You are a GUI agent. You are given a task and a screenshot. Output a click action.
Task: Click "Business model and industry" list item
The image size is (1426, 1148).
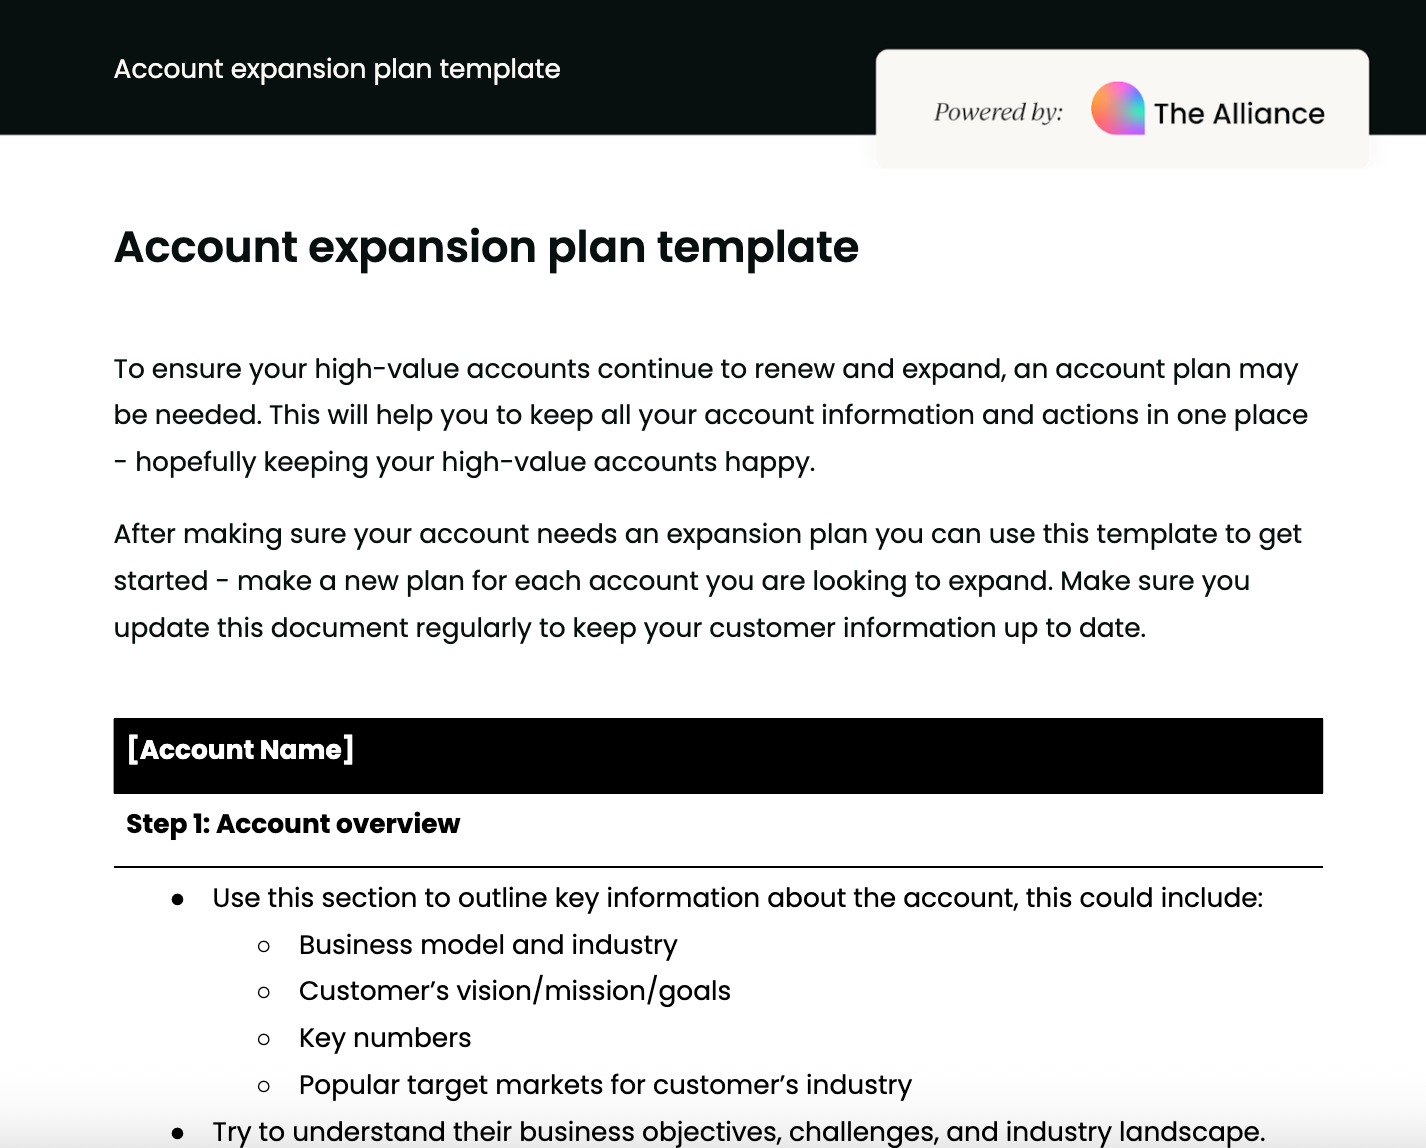pyautogui.click(x=488, y=945)
